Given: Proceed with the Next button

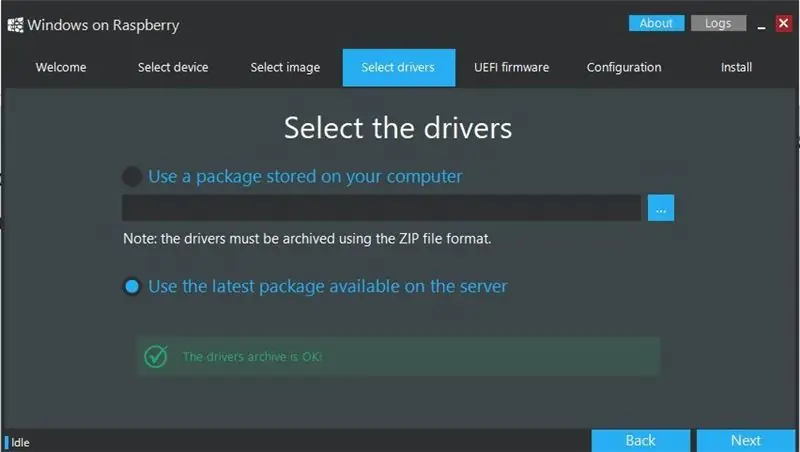Looking at the screenshot, I should tap(746, 440).
